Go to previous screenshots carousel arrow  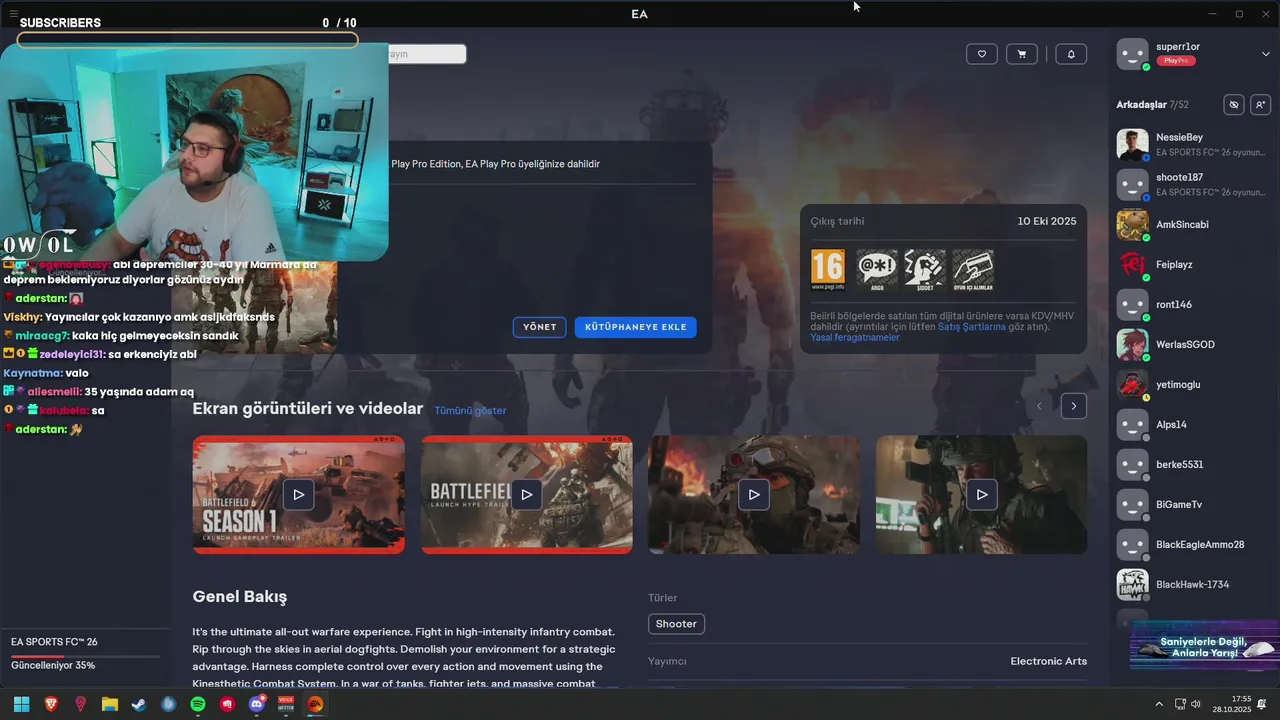[x=1039, y=405]
